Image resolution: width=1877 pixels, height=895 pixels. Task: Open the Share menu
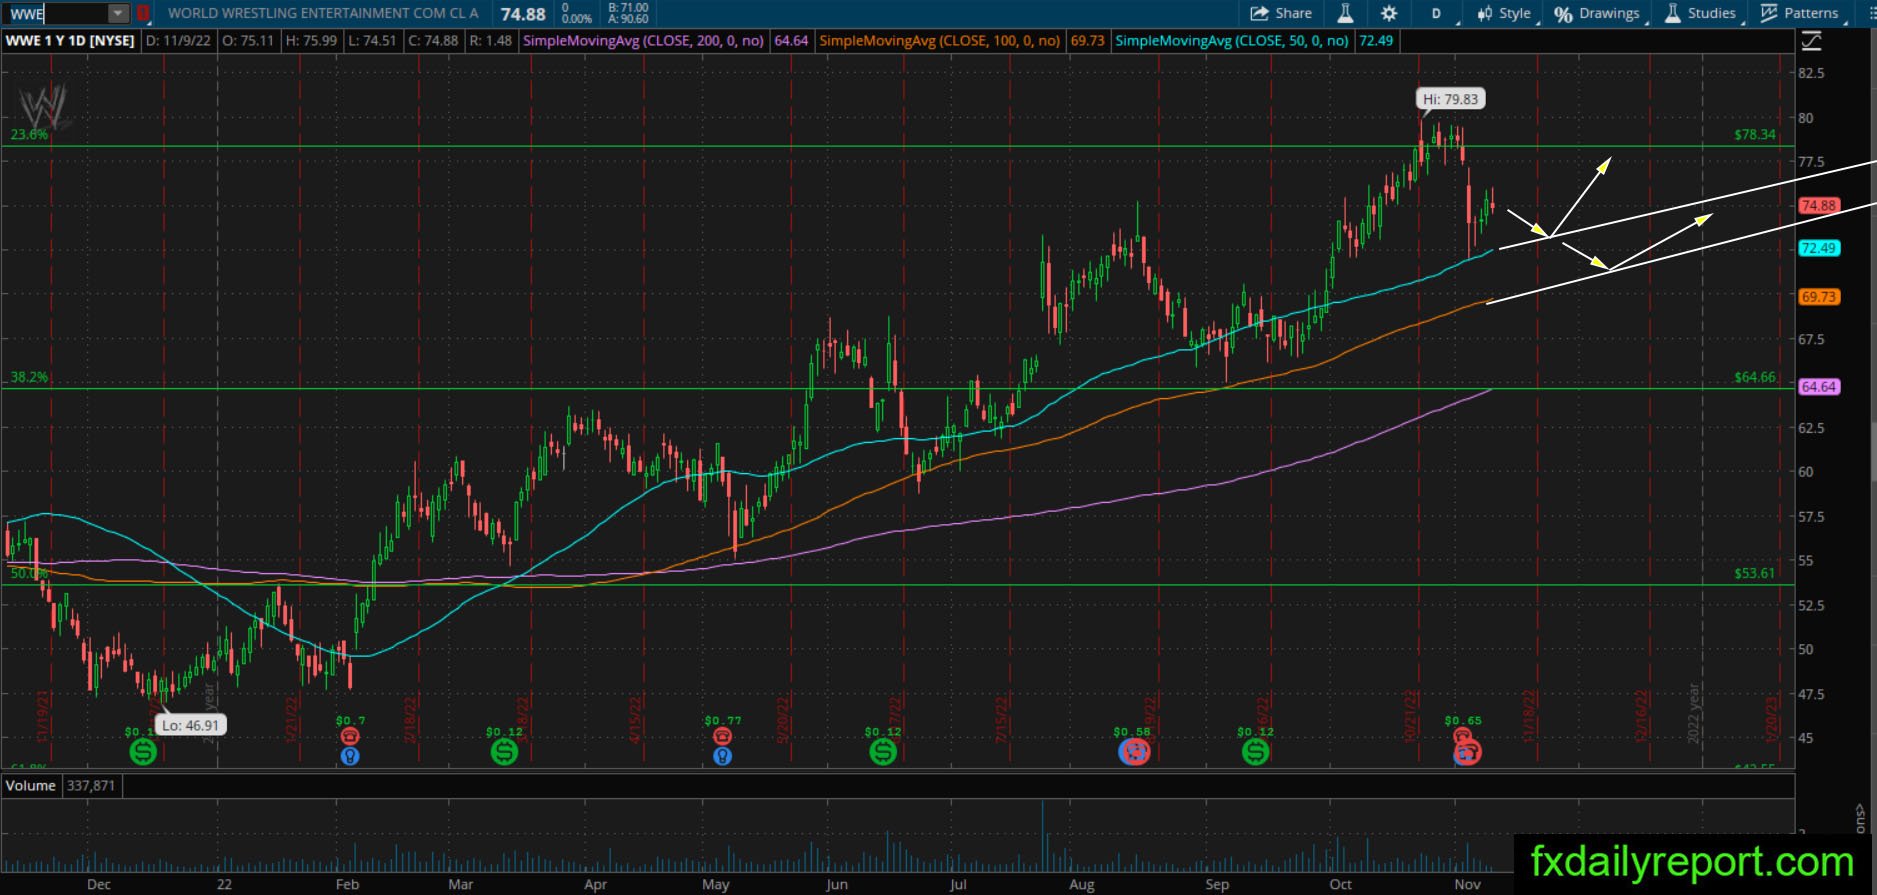1281,13
